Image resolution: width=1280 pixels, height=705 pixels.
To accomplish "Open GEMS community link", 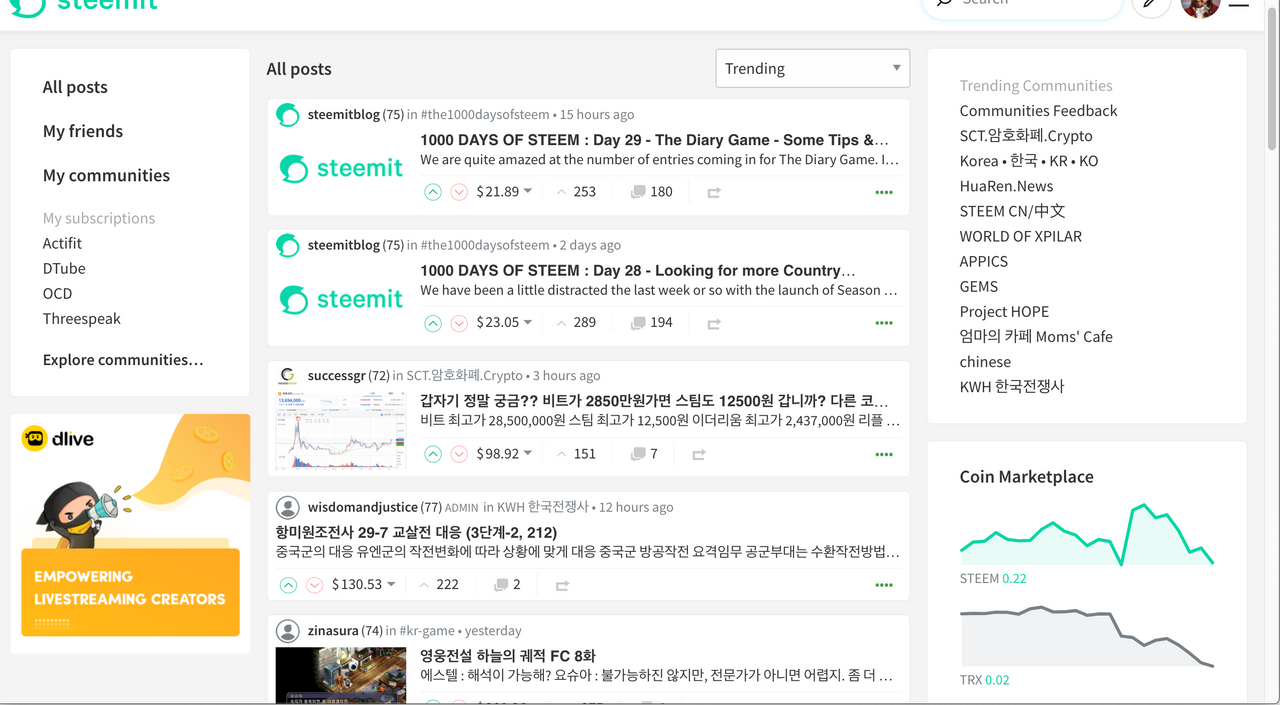I will point(979,286).
